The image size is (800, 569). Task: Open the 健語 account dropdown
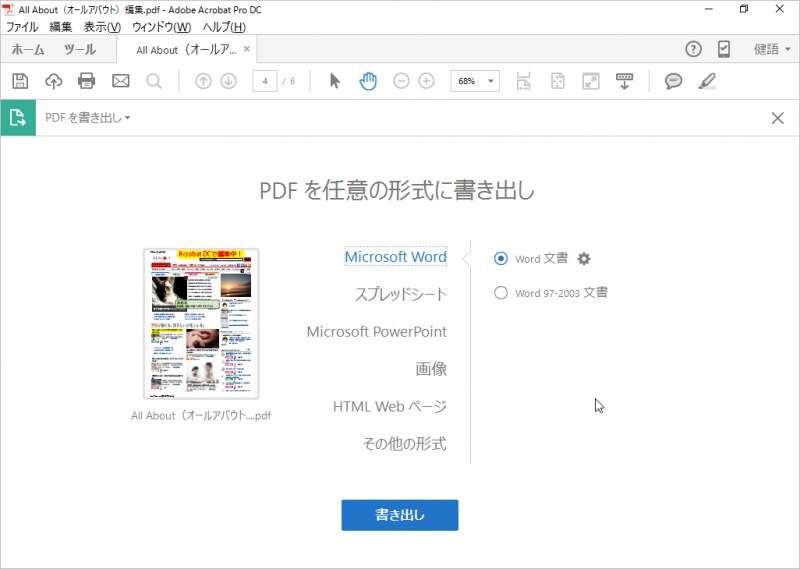coord(772,50)
